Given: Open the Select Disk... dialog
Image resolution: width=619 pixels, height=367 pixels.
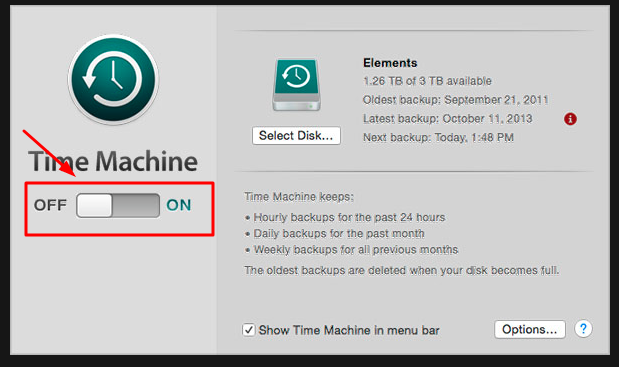Looking at the screenshot, I should (x=296, y=136).
